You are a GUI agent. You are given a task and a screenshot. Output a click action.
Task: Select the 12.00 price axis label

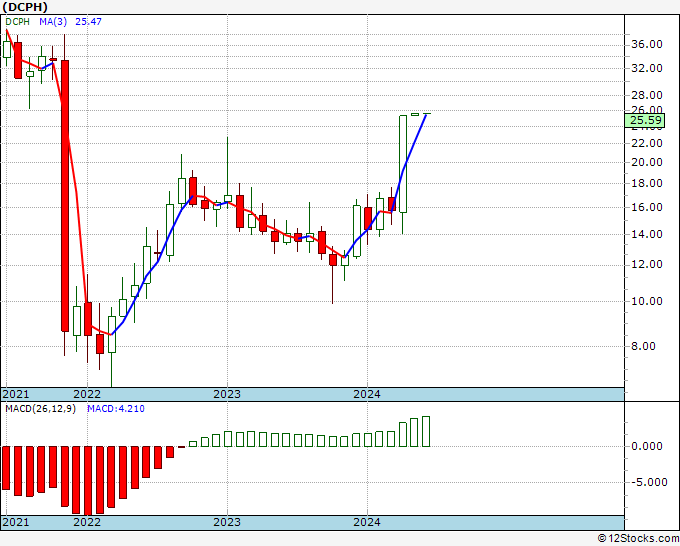click(647, 264)
